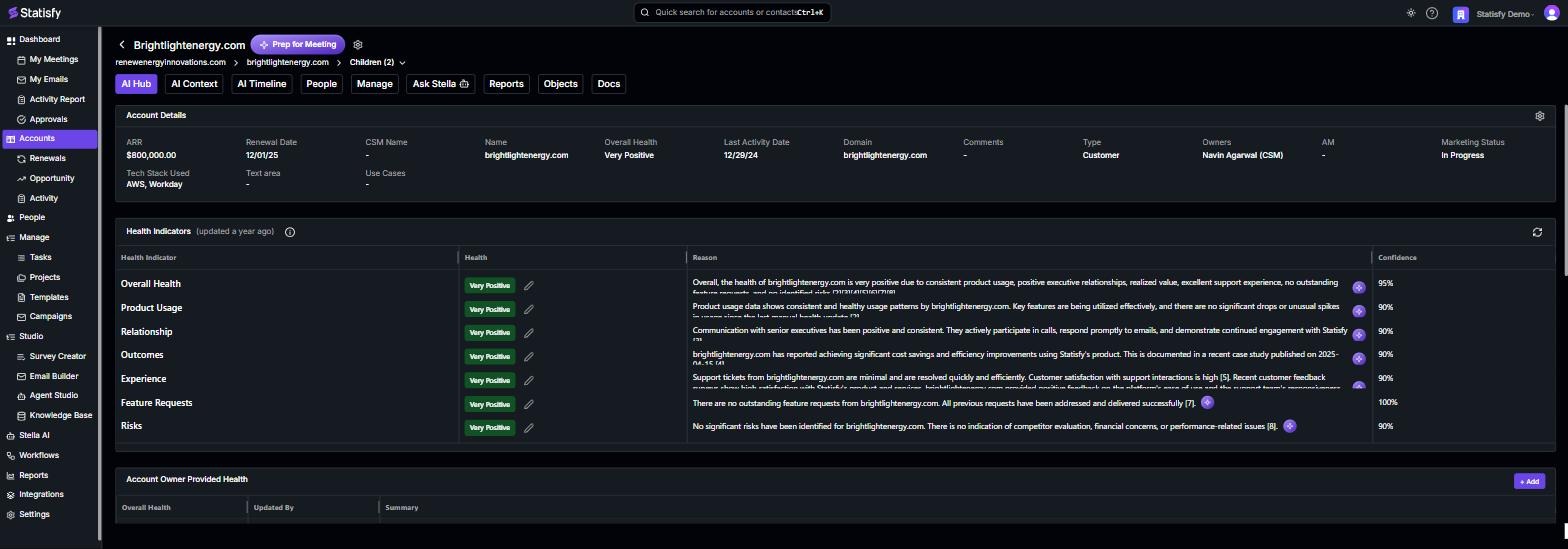Open Workflows in the sidebar
Screen dimensions: 1568x549
[39, 456]
